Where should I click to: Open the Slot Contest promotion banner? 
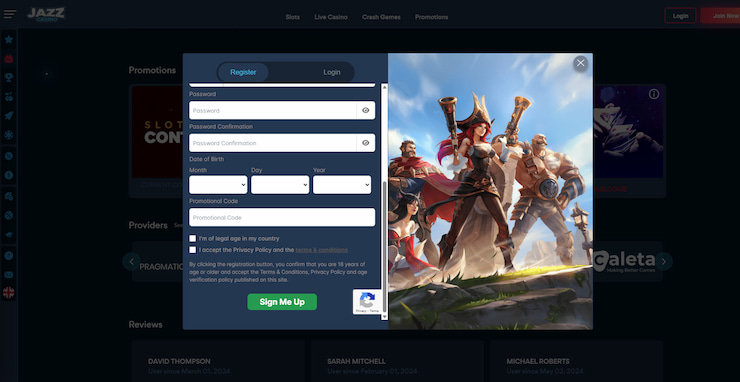pyautogui.click(x=158, y=132)
